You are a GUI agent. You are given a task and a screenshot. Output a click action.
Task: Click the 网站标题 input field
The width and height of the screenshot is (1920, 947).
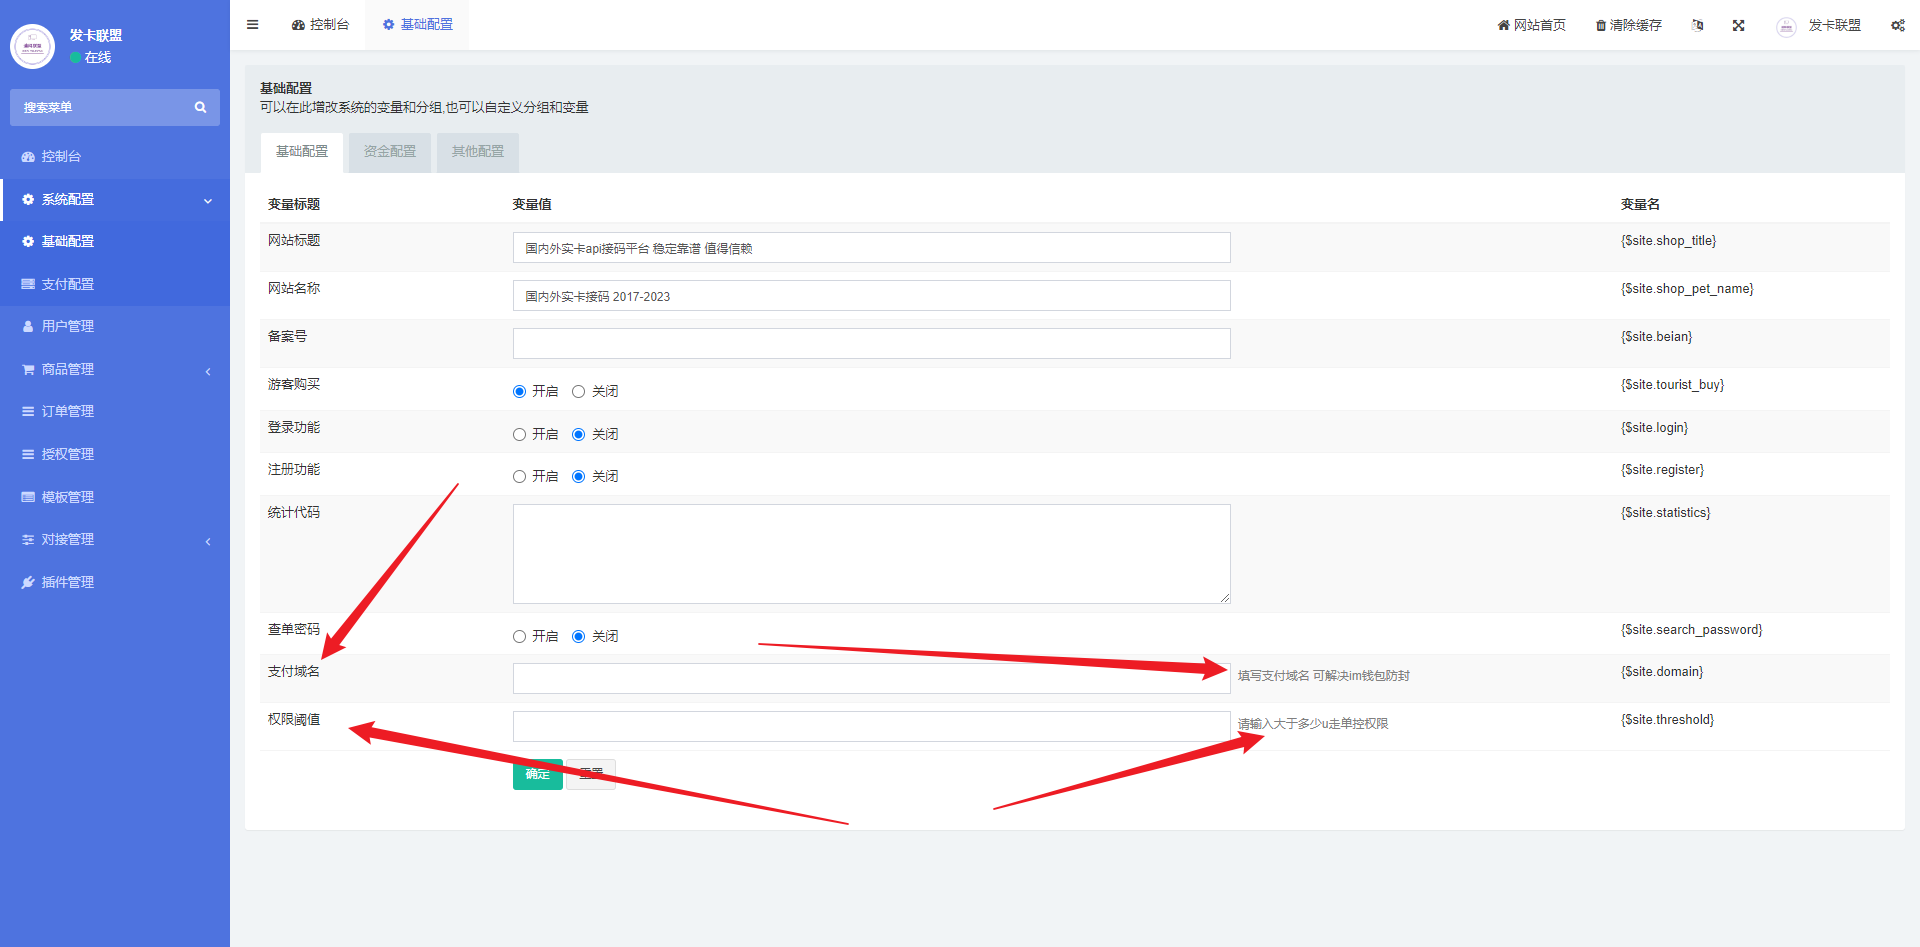[872, 248]
